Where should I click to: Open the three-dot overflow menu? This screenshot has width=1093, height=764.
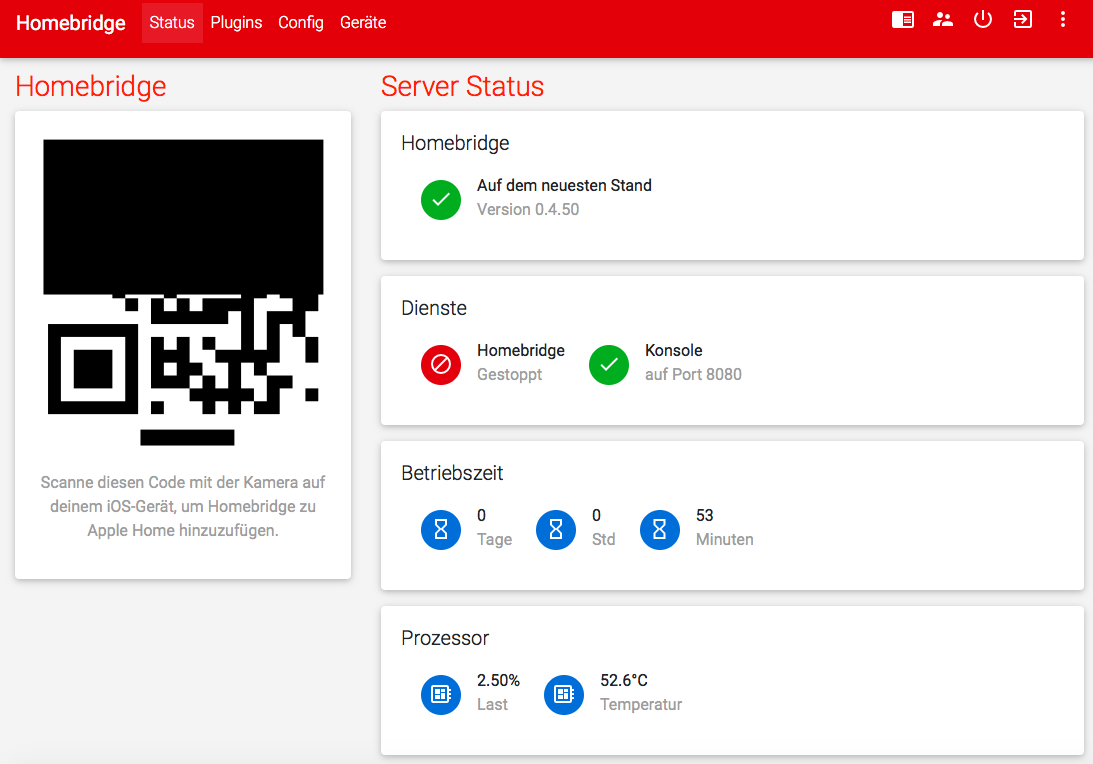1063,20
